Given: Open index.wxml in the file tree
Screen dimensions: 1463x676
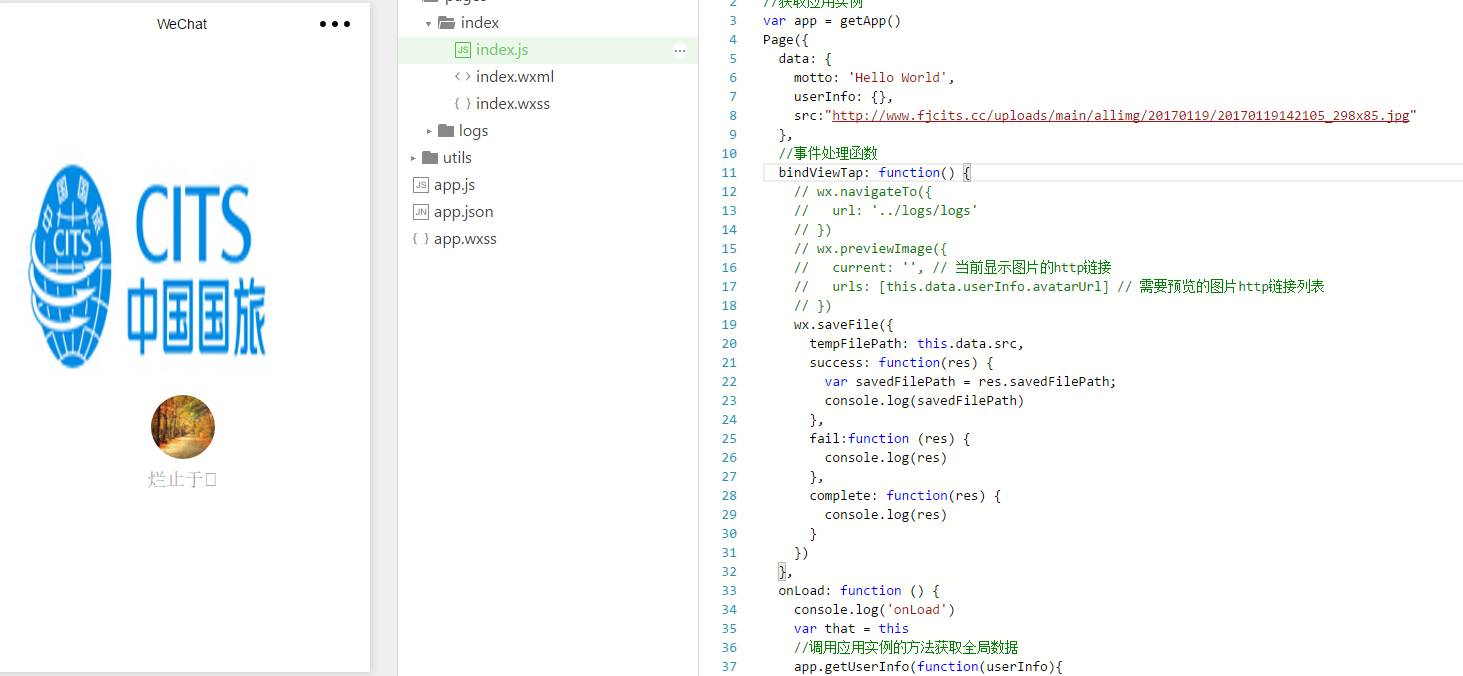Looking at the screenshot, I should [515, 76].
